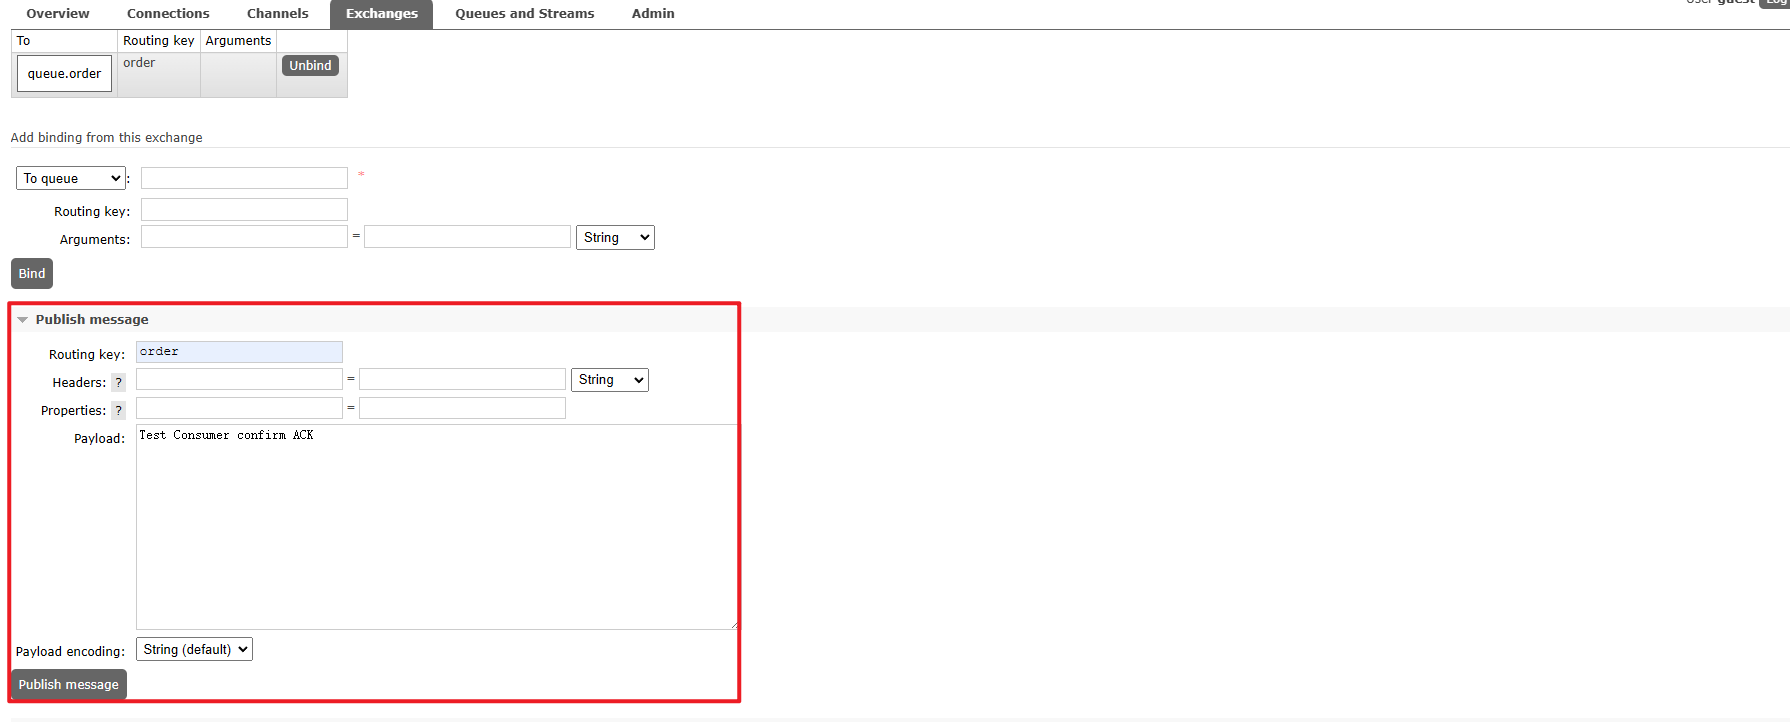The width and height of the screenshot is (1790, 722).
Task: Switch to the Admin tab
Action: (x=653, y=14)
